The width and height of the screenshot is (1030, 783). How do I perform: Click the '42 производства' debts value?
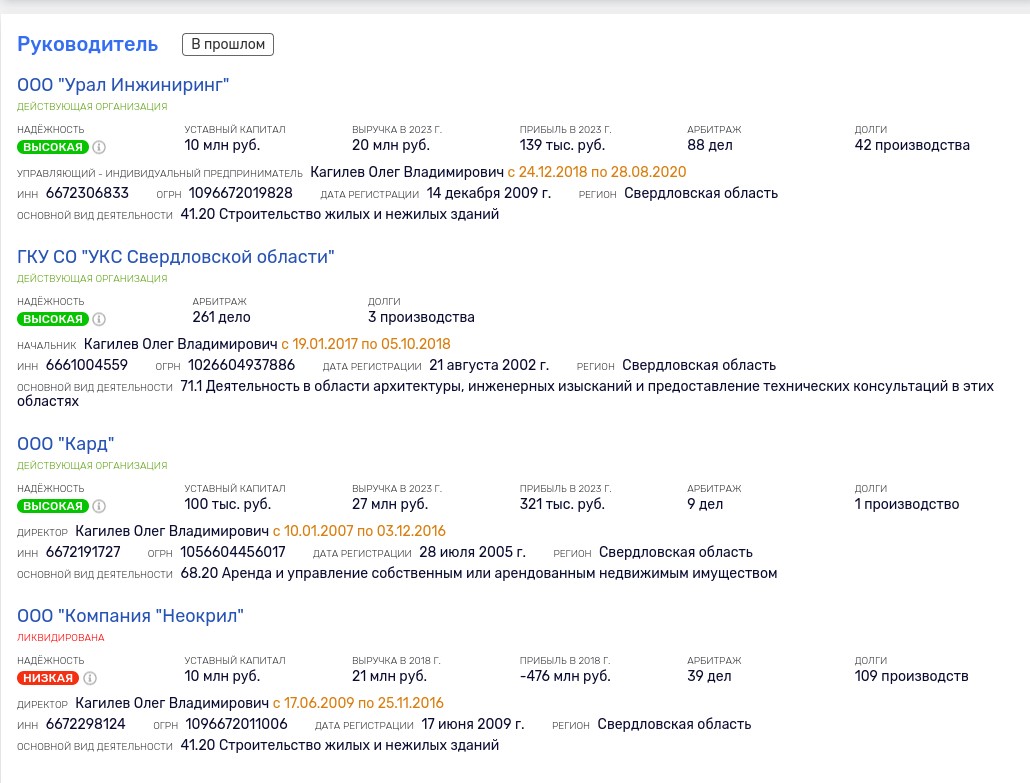click(912, 145)
